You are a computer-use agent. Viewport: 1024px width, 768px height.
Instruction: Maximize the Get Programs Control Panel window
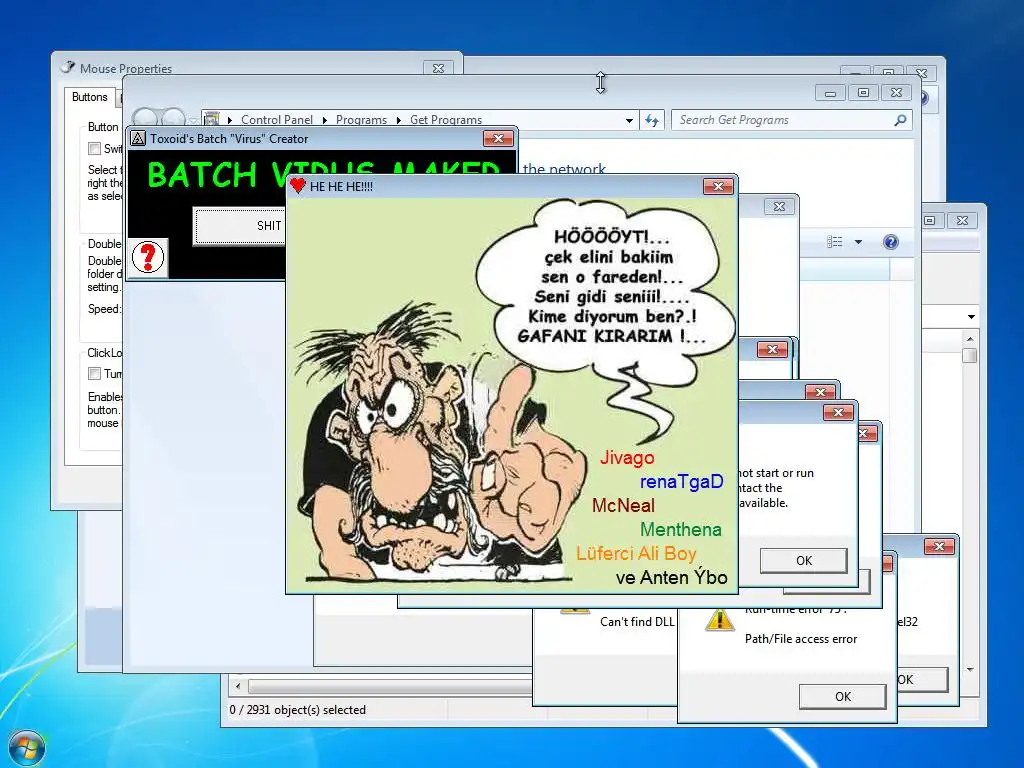pos(863,93)
